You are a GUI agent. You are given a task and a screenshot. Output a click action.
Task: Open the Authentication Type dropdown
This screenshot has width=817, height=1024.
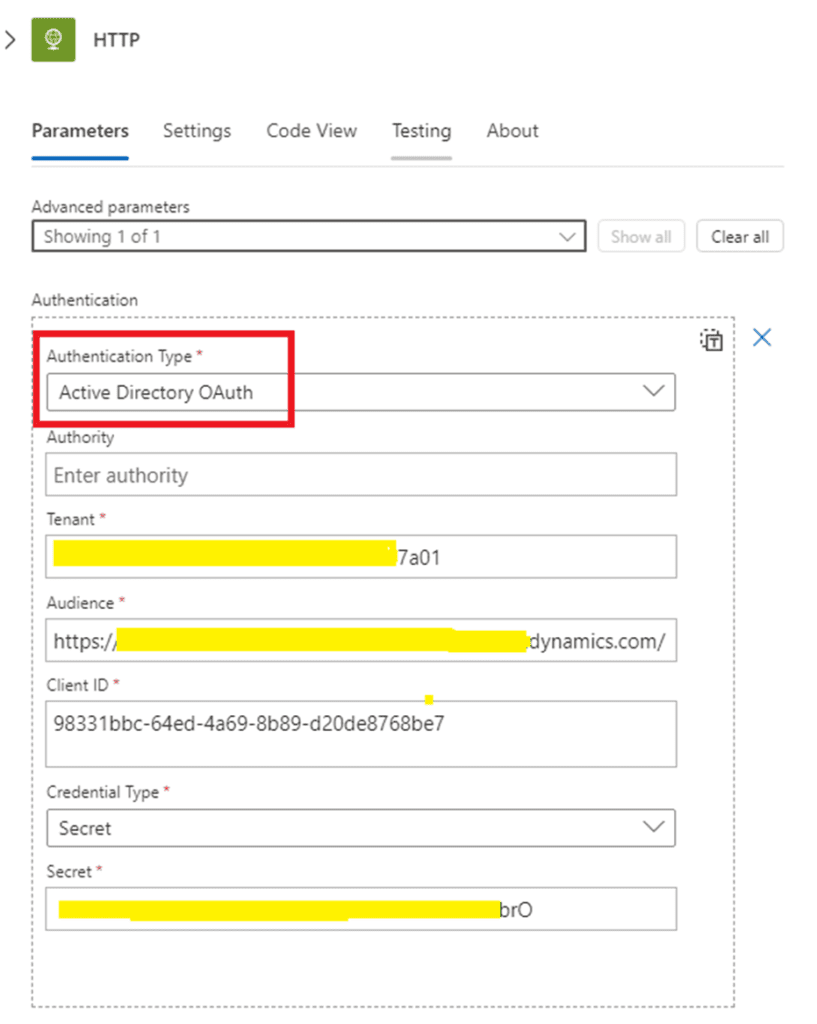360,392
